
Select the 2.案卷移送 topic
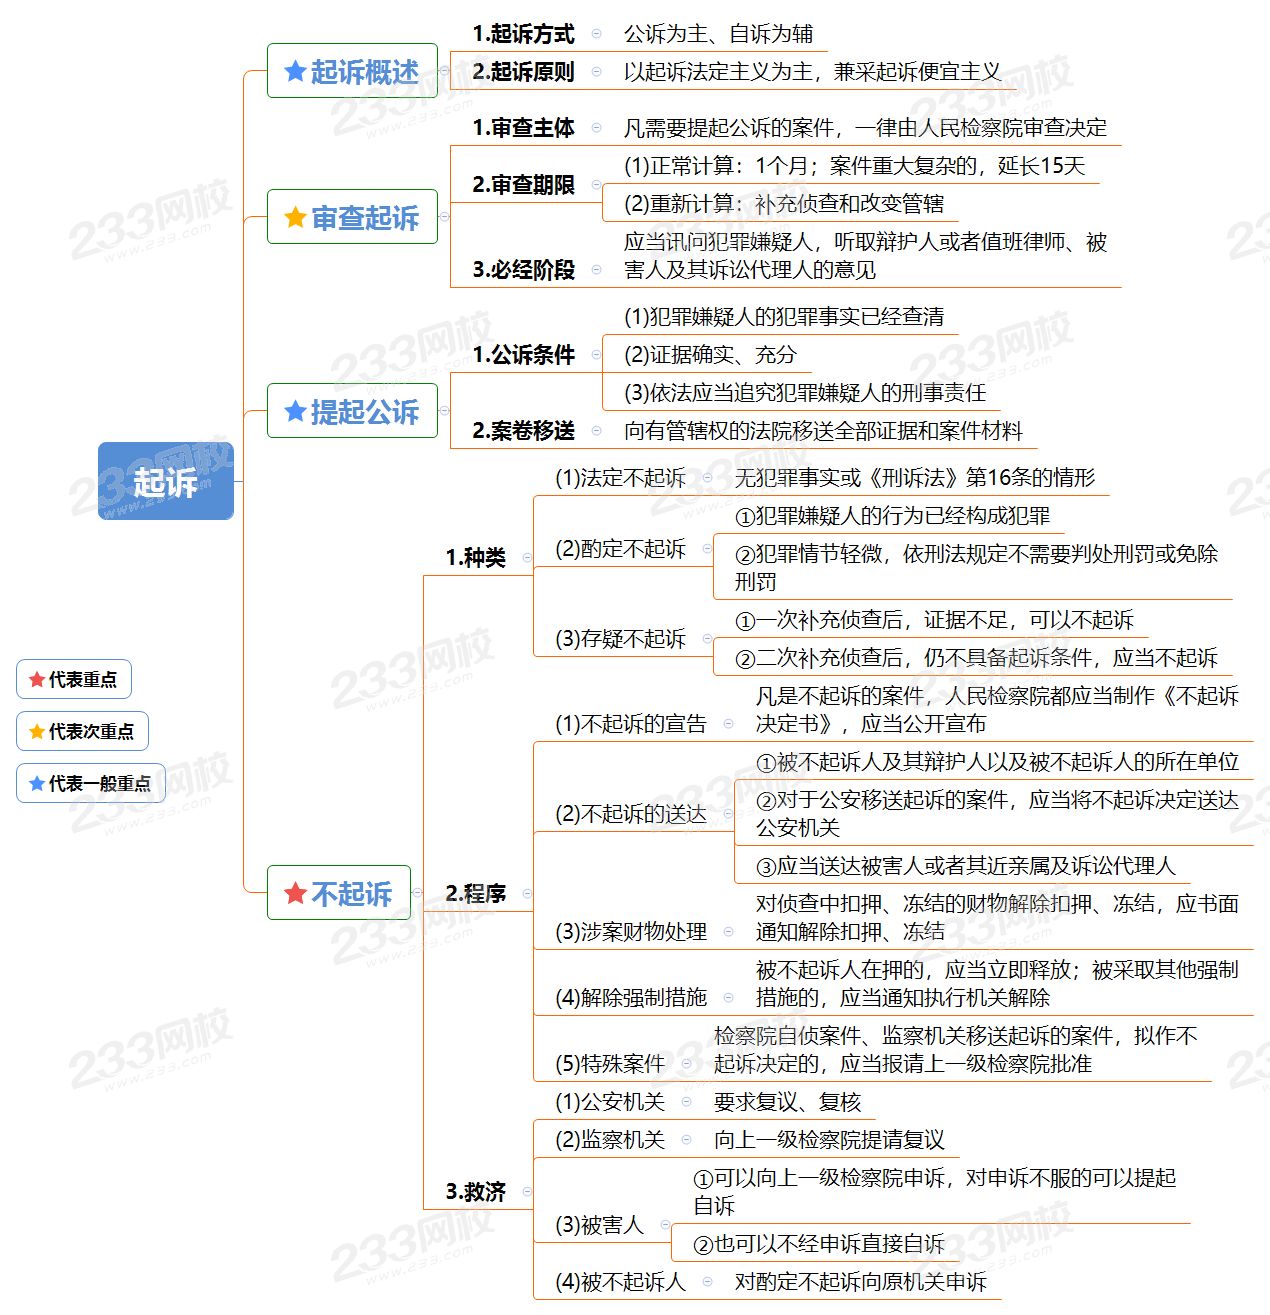[x=523, y=431]
